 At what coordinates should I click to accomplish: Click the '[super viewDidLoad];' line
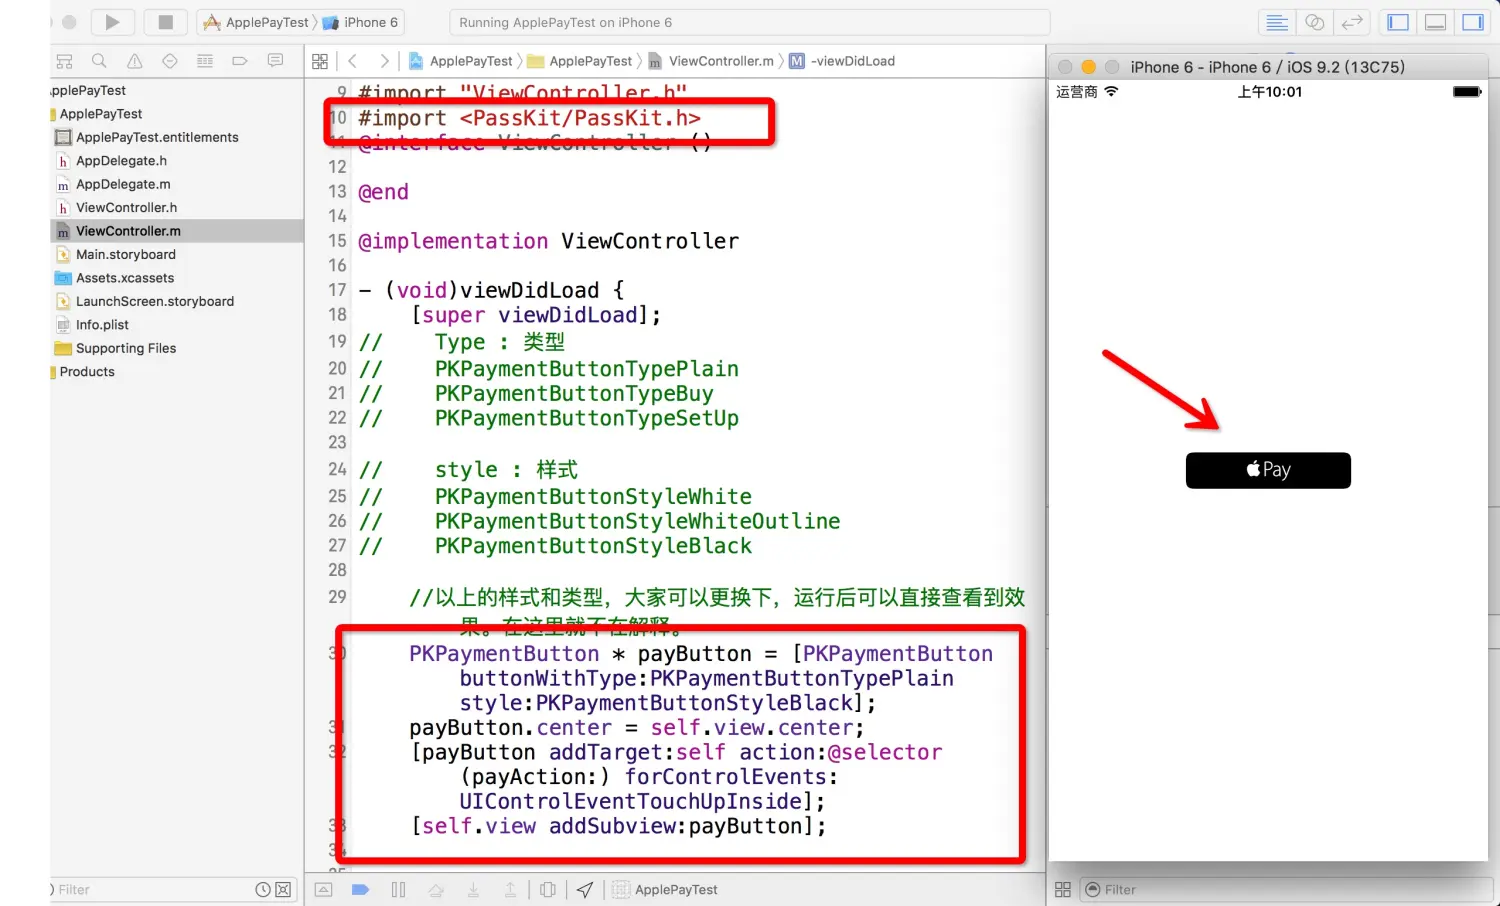[535, 315]
